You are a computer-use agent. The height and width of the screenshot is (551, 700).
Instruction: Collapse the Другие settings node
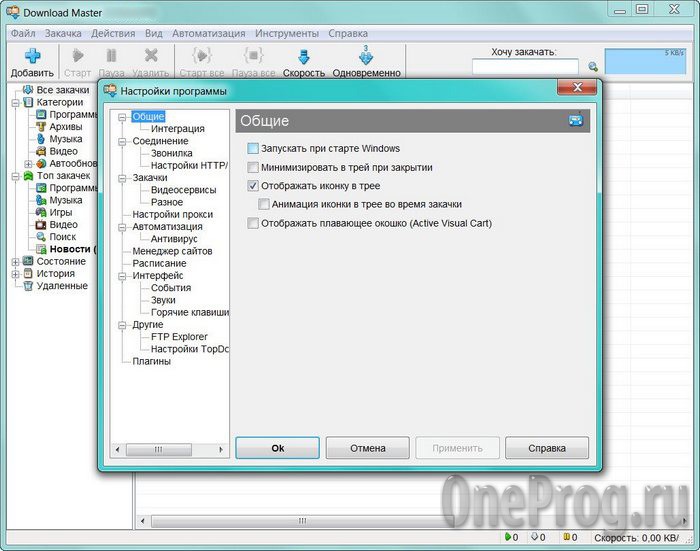(x=122, y=326)
